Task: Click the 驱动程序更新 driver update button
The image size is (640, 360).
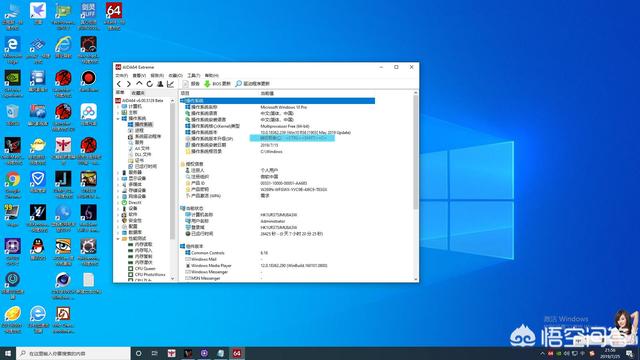Action: (253, 84)
